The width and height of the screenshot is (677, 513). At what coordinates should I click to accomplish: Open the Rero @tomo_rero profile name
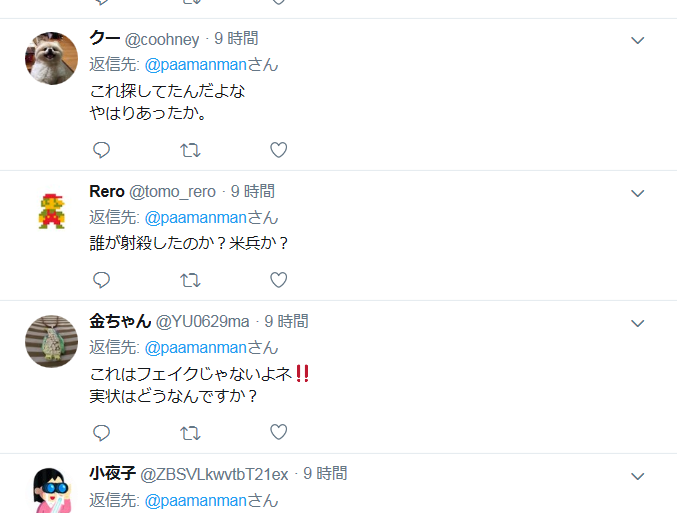pyautogui.click(x=152, y=192)
